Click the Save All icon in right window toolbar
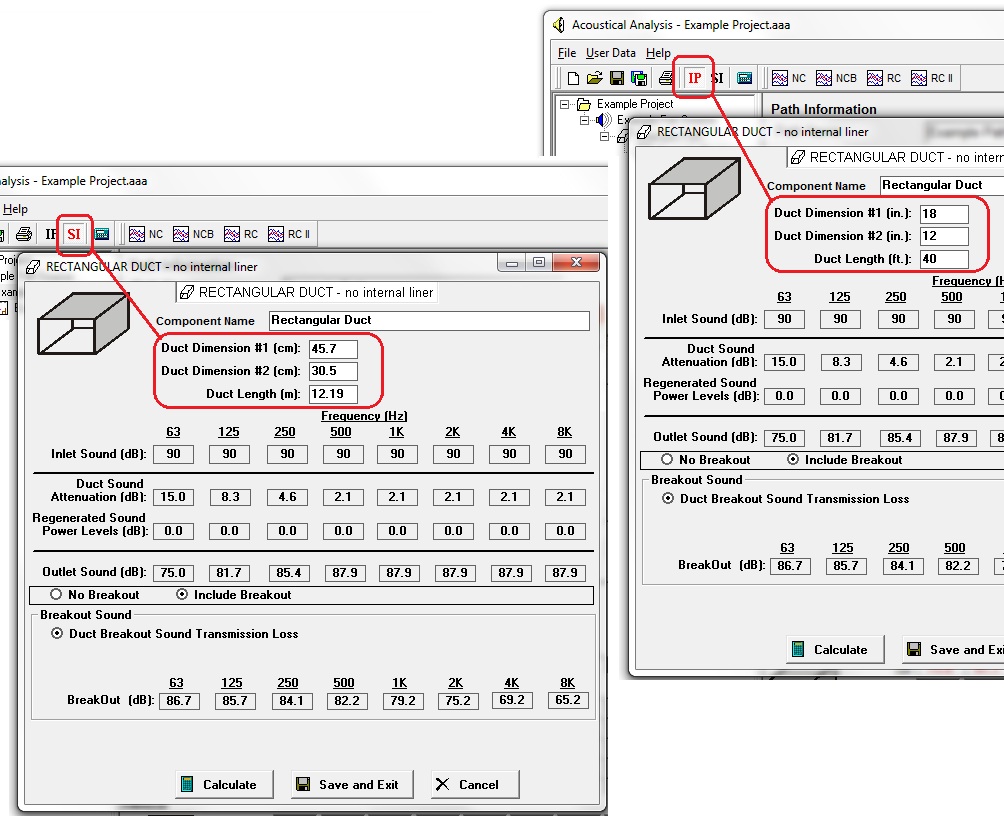This screenshot has height=818, width=1004. click(x=639, y=78)
